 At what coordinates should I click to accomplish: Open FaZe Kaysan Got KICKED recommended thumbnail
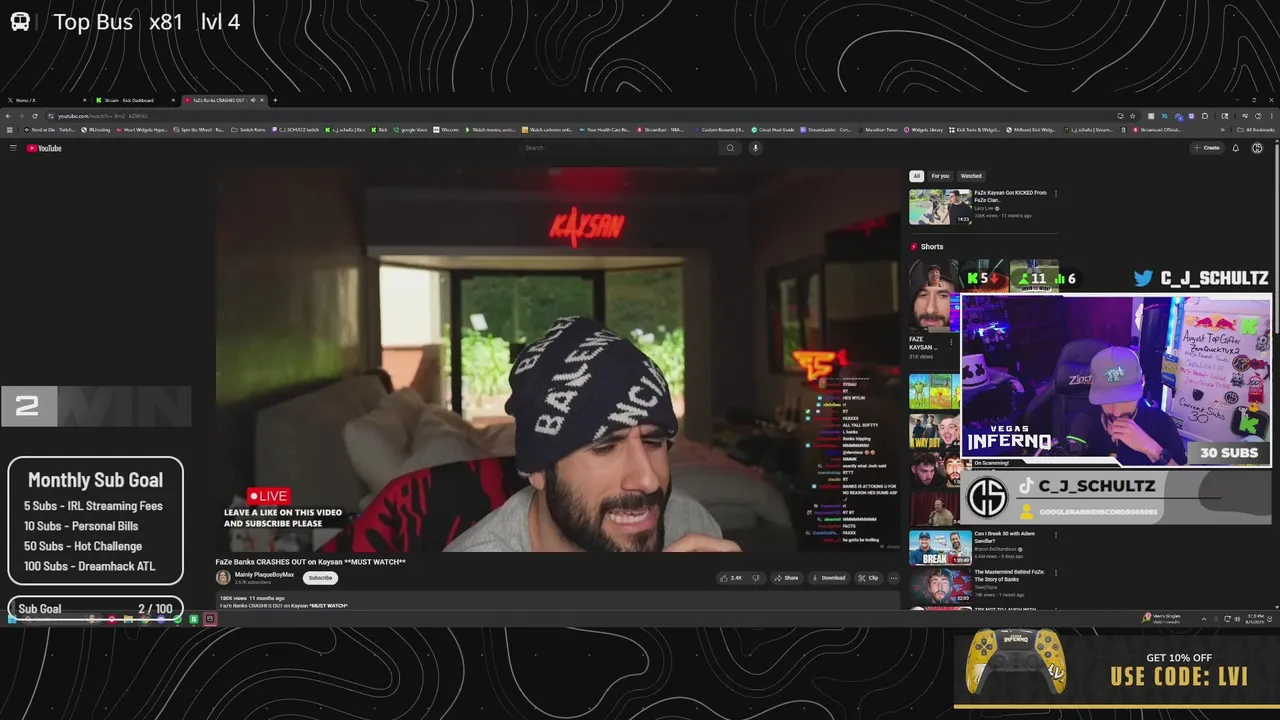[940, 207]
